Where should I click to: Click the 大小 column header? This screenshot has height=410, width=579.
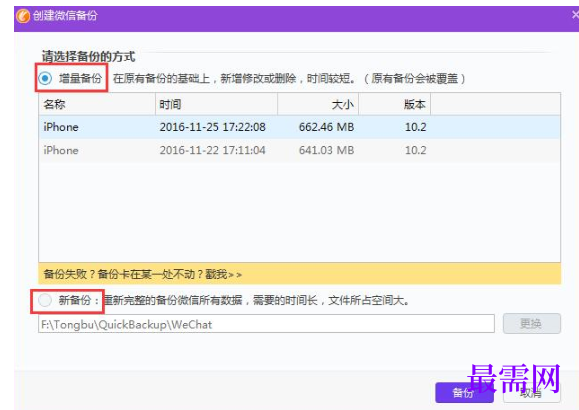[x=318, y=104]
